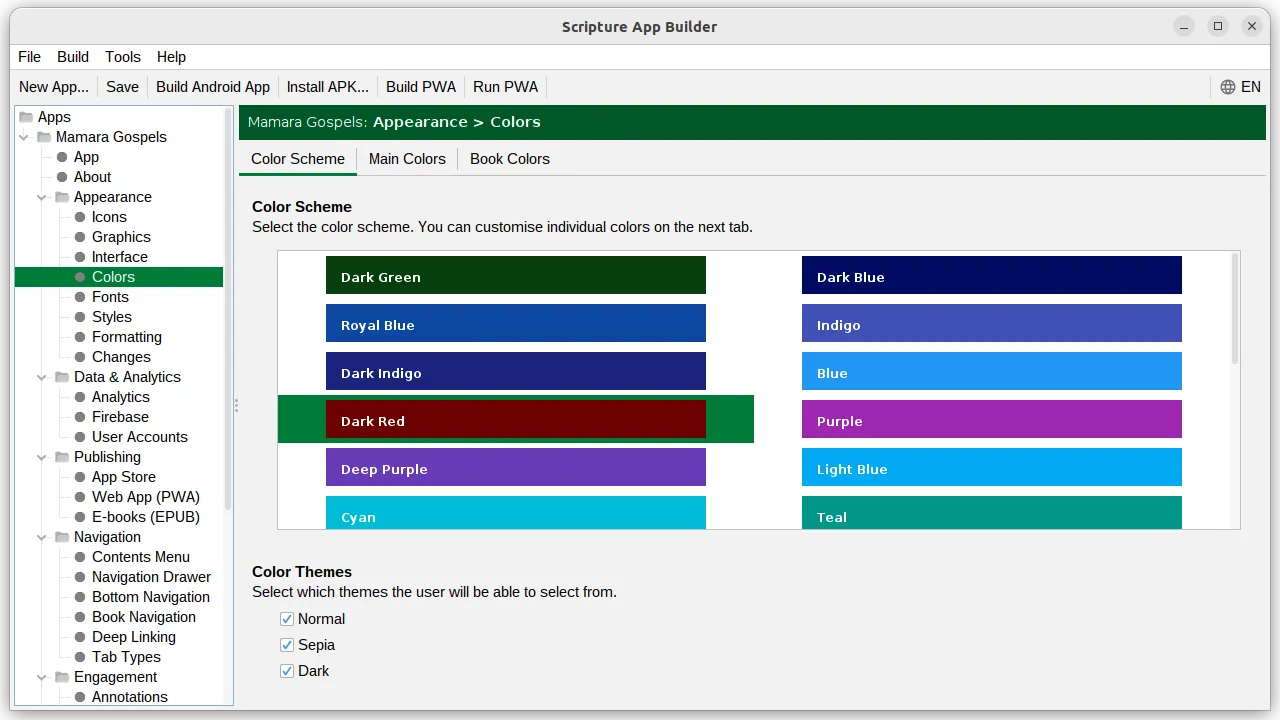Toggle the Dark theme checkbox
Viewport: 1280px width, 720px height.
[x=287, y=671]
